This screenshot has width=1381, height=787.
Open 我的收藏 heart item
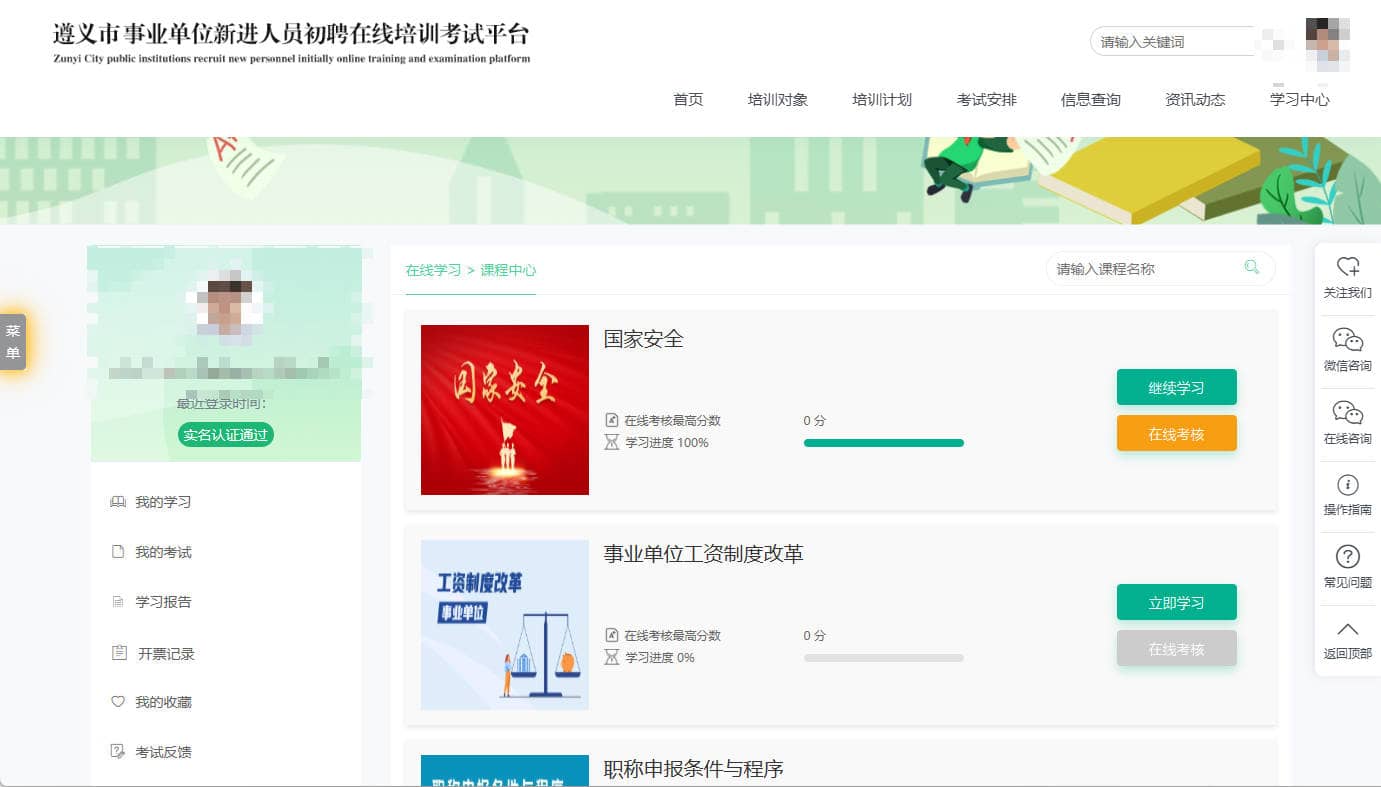pos(163,702)
